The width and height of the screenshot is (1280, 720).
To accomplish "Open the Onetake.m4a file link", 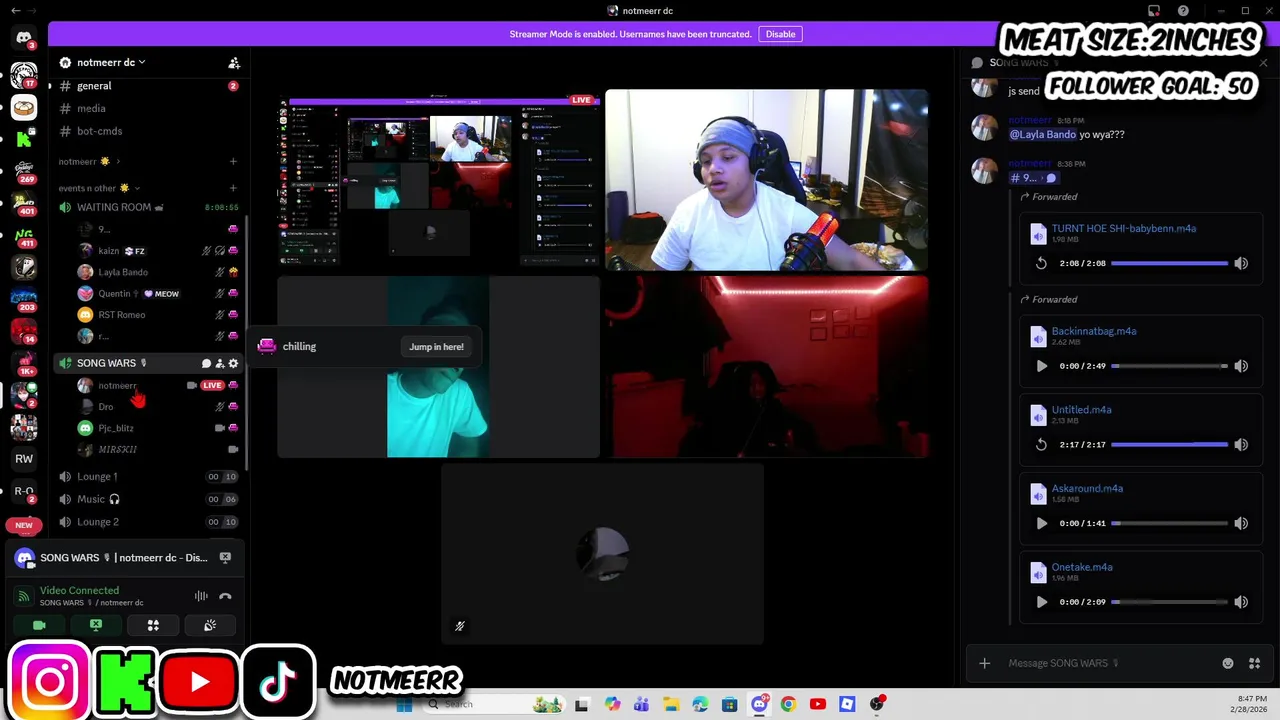I will (x=1082, y=567).
